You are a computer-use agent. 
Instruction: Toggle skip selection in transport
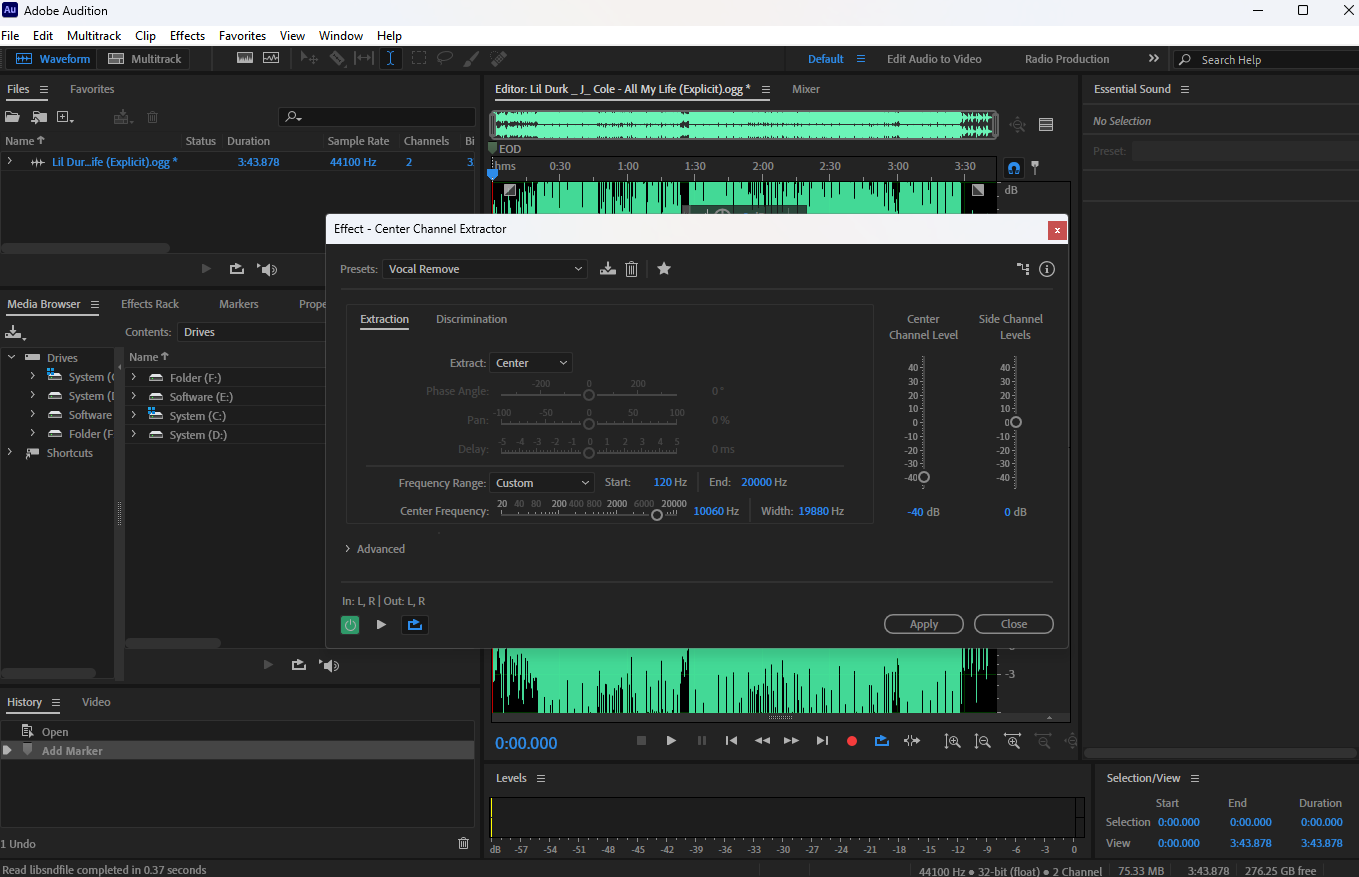911,741
